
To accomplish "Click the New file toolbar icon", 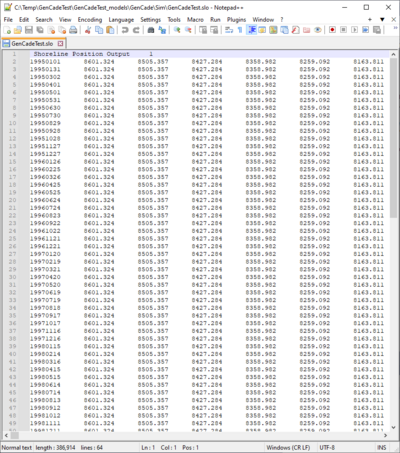I will [x=7, y=30].
